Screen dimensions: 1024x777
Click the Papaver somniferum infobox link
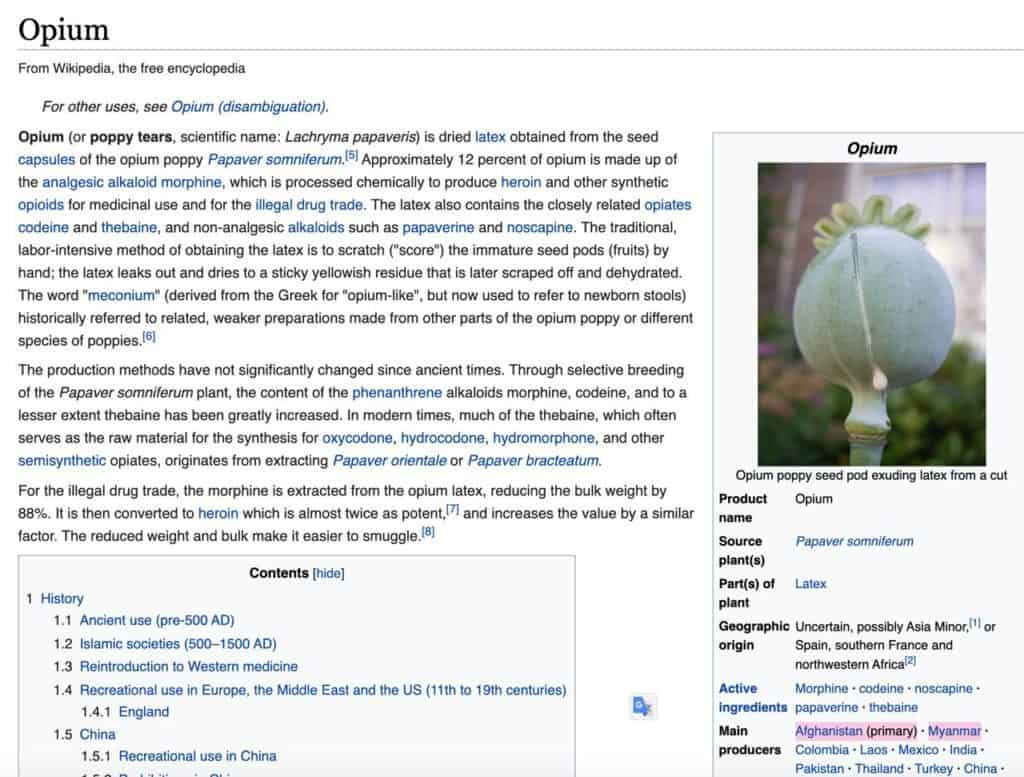pos(854,541)
